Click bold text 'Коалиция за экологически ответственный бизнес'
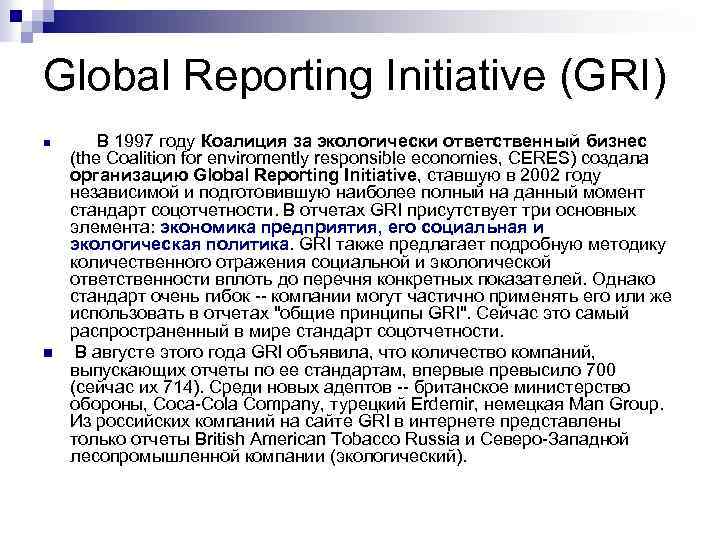This screenshot has height=540, width=720. (424, 141)
